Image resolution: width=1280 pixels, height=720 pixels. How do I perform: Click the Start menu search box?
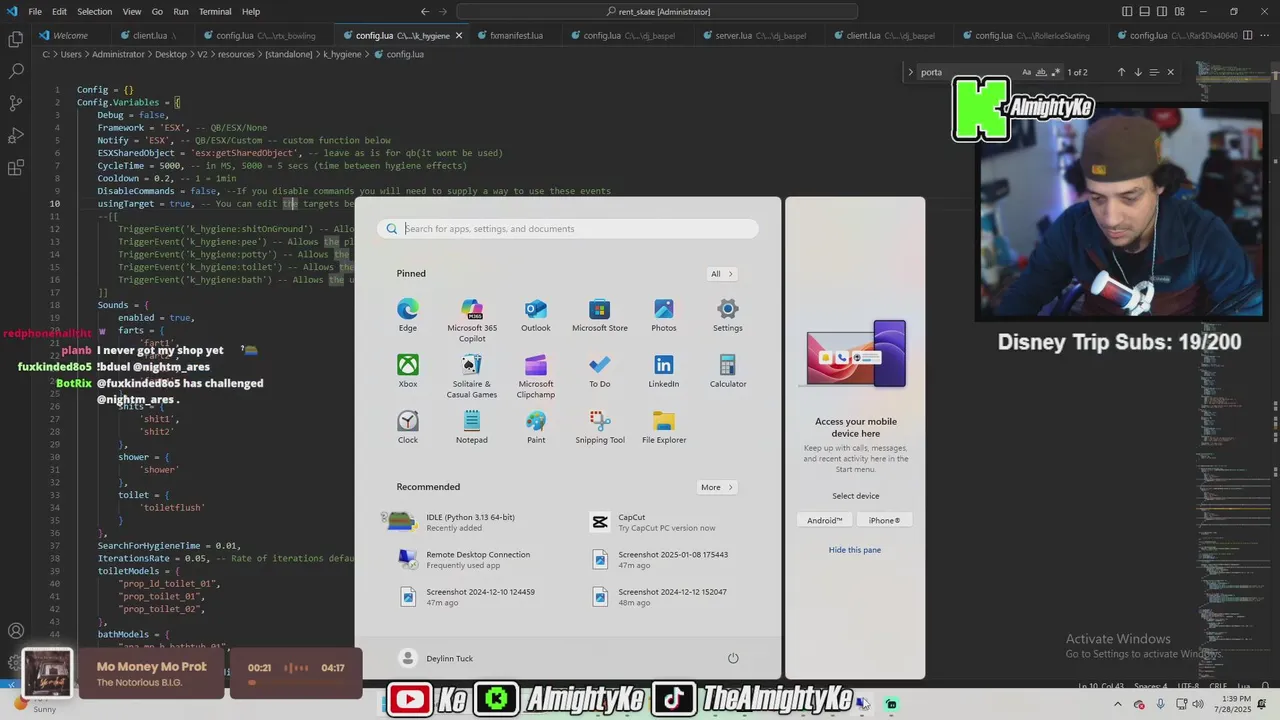[x=568, y=229]
